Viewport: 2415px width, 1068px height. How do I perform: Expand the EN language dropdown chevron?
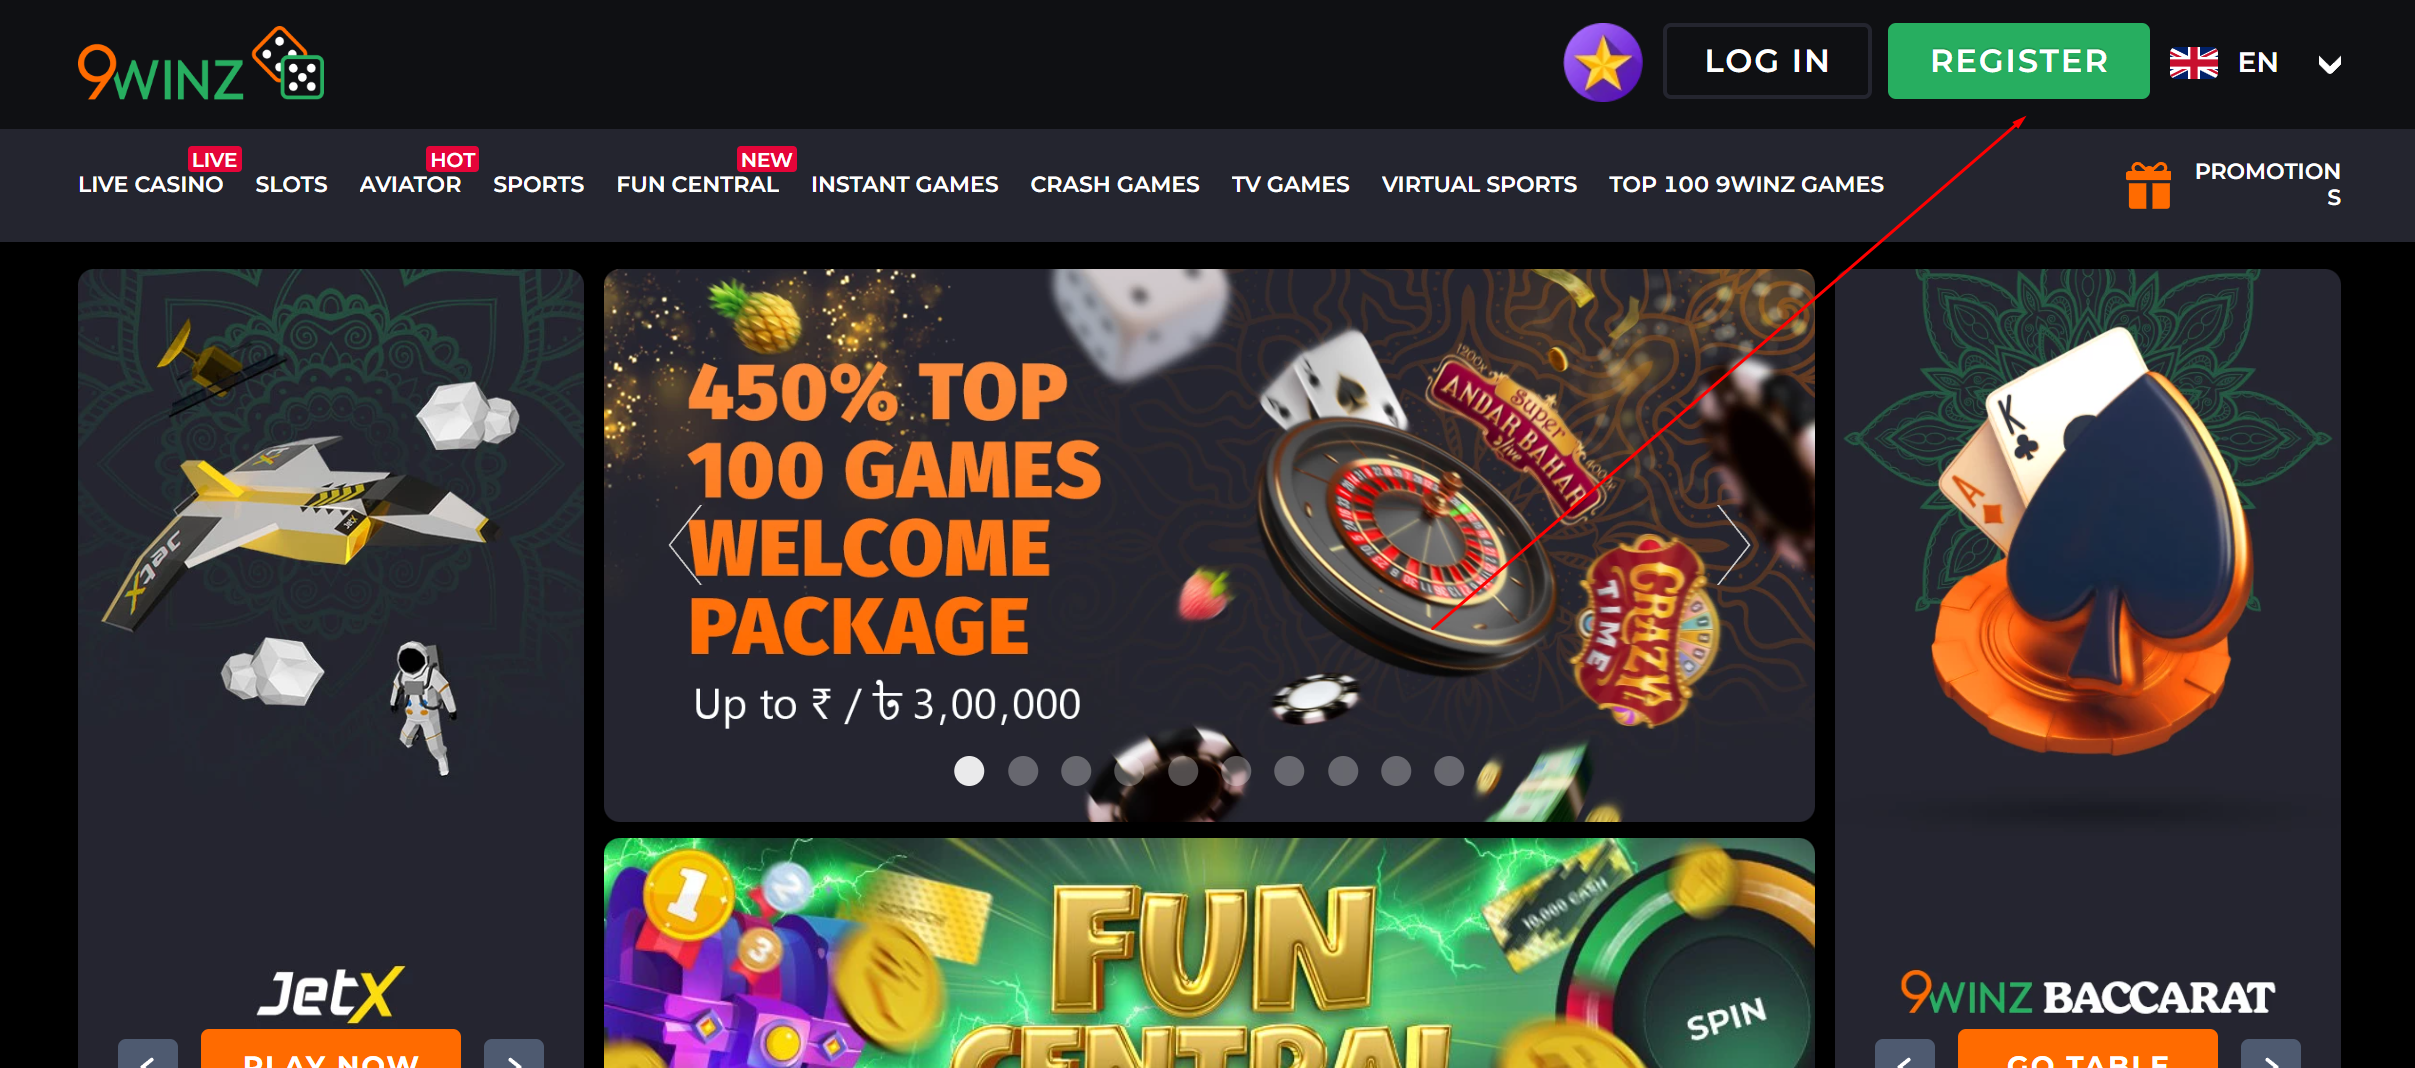(x=2329, y=65)
